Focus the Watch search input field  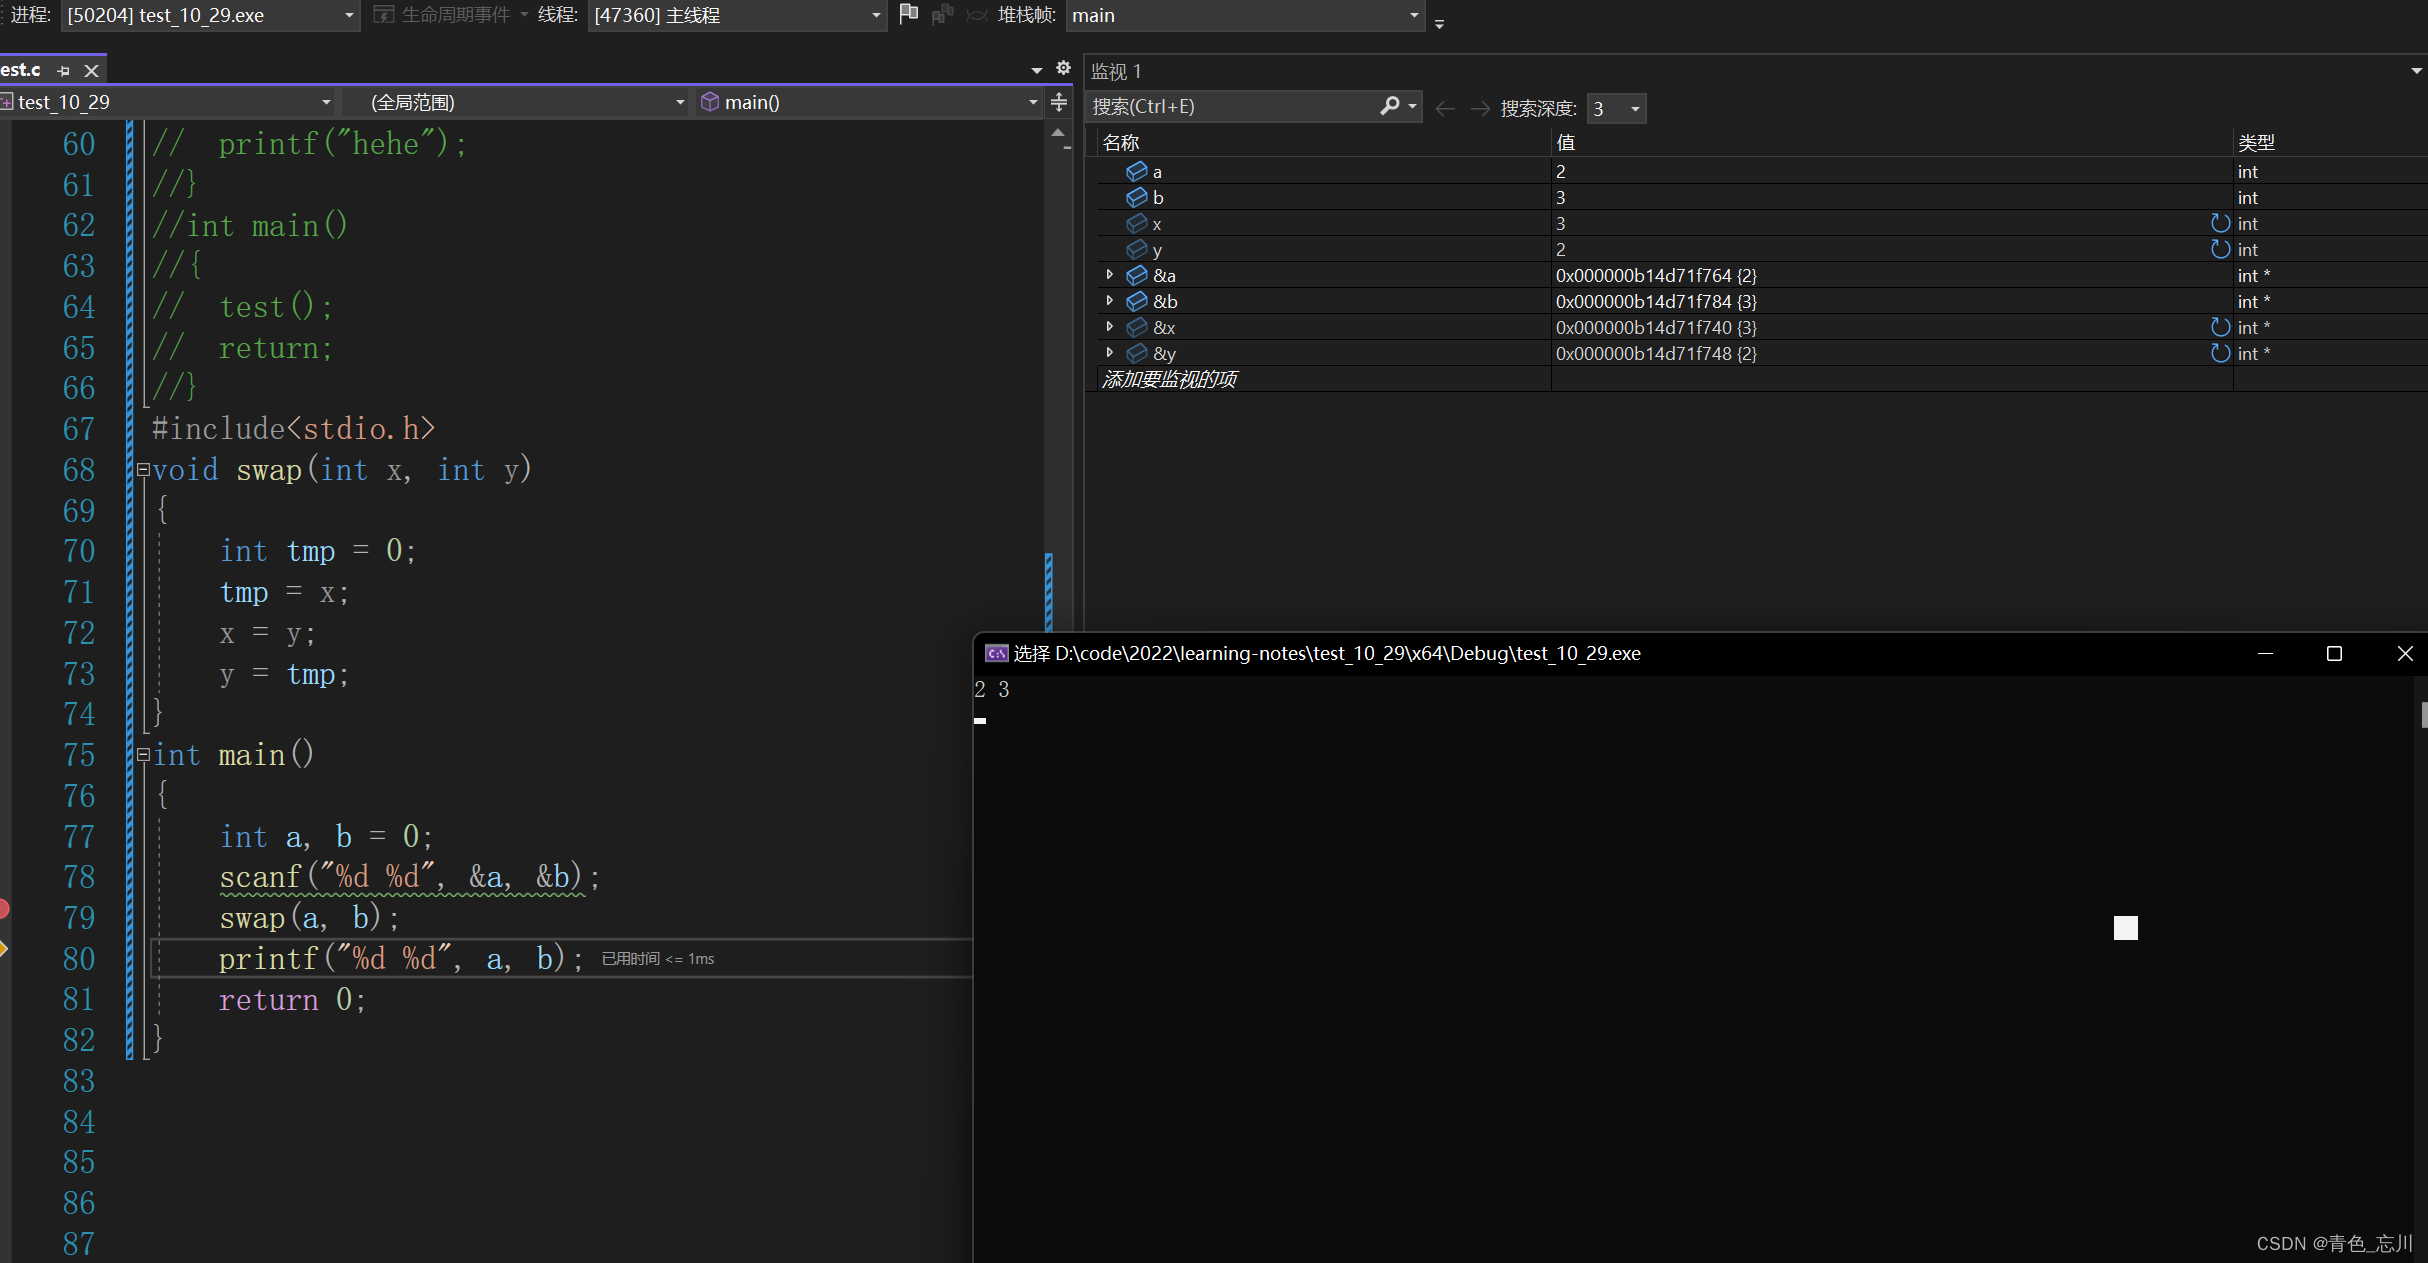pyautogui.click(x=1232, y=106)
